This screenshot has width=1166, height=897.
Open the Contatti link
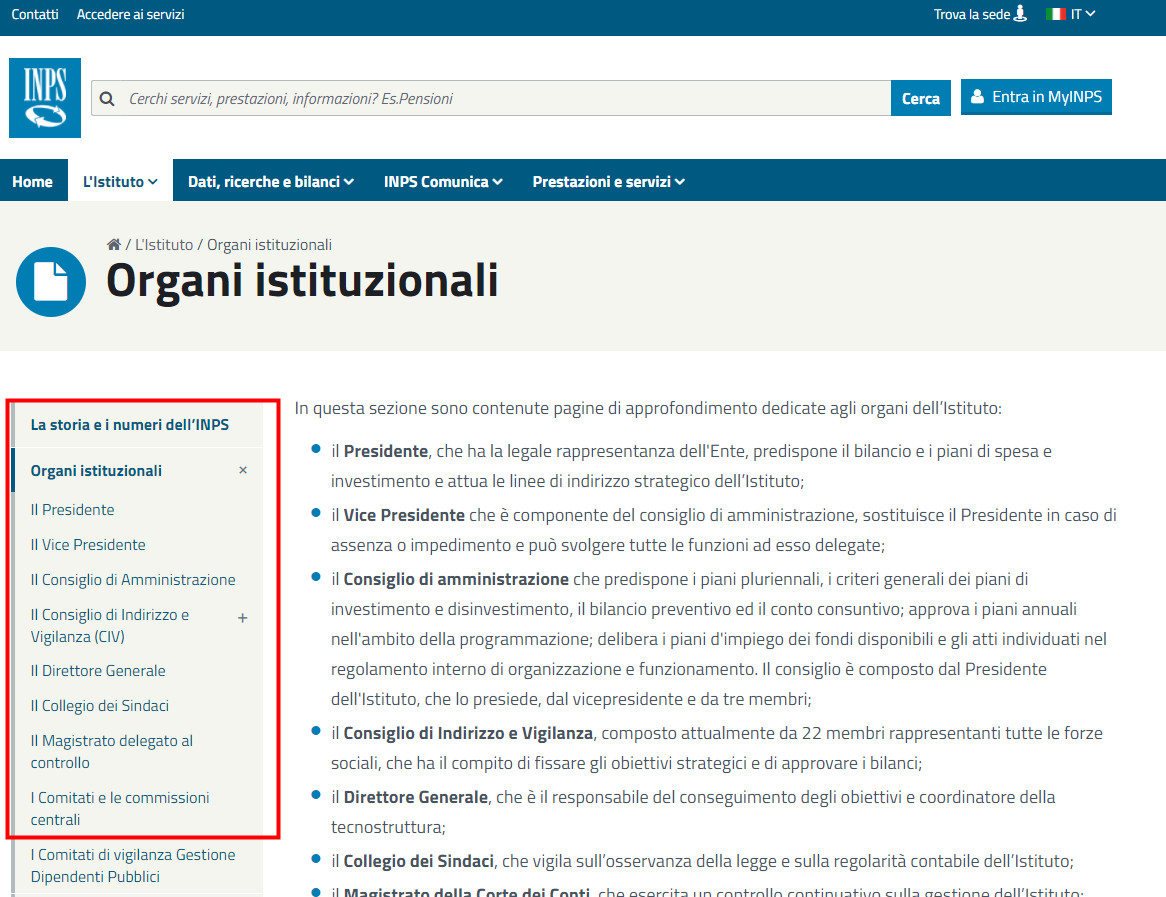point(35,14)
